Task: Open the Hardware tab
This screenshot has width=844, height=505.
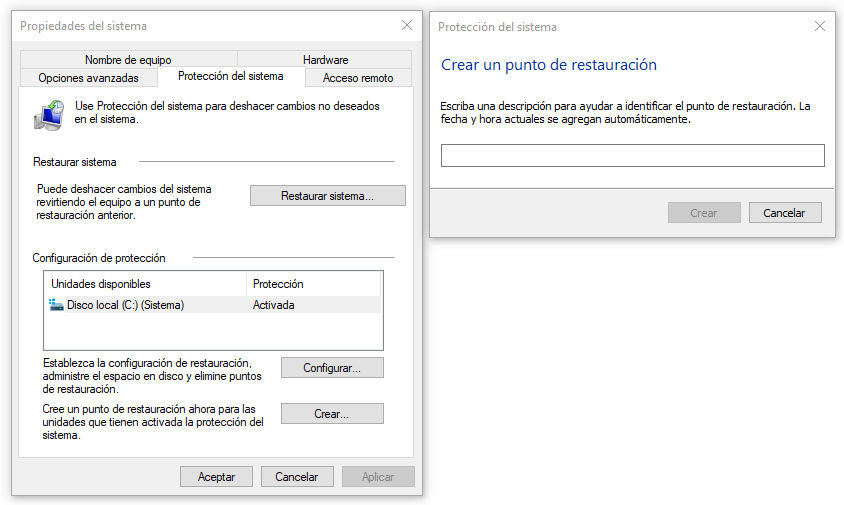Action: pos(325,60)
